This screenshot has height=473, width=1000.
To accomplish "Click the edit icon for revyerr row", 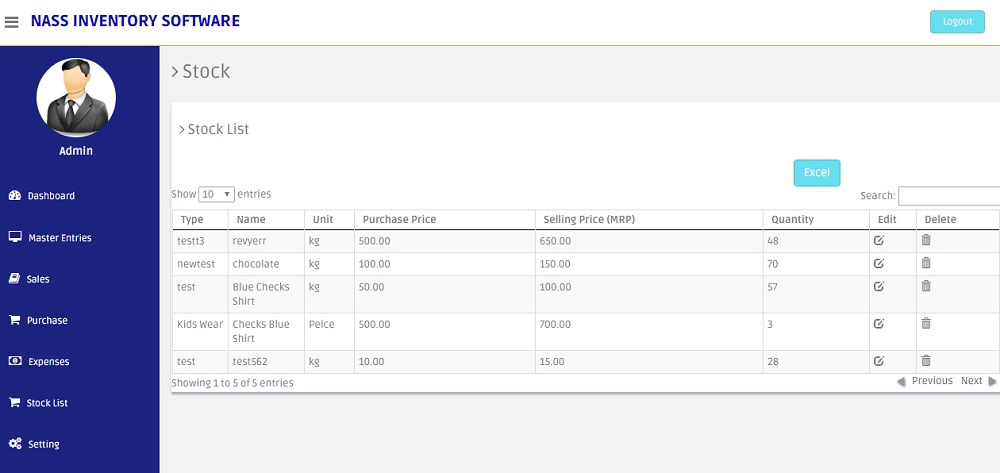I will (878, 240).
